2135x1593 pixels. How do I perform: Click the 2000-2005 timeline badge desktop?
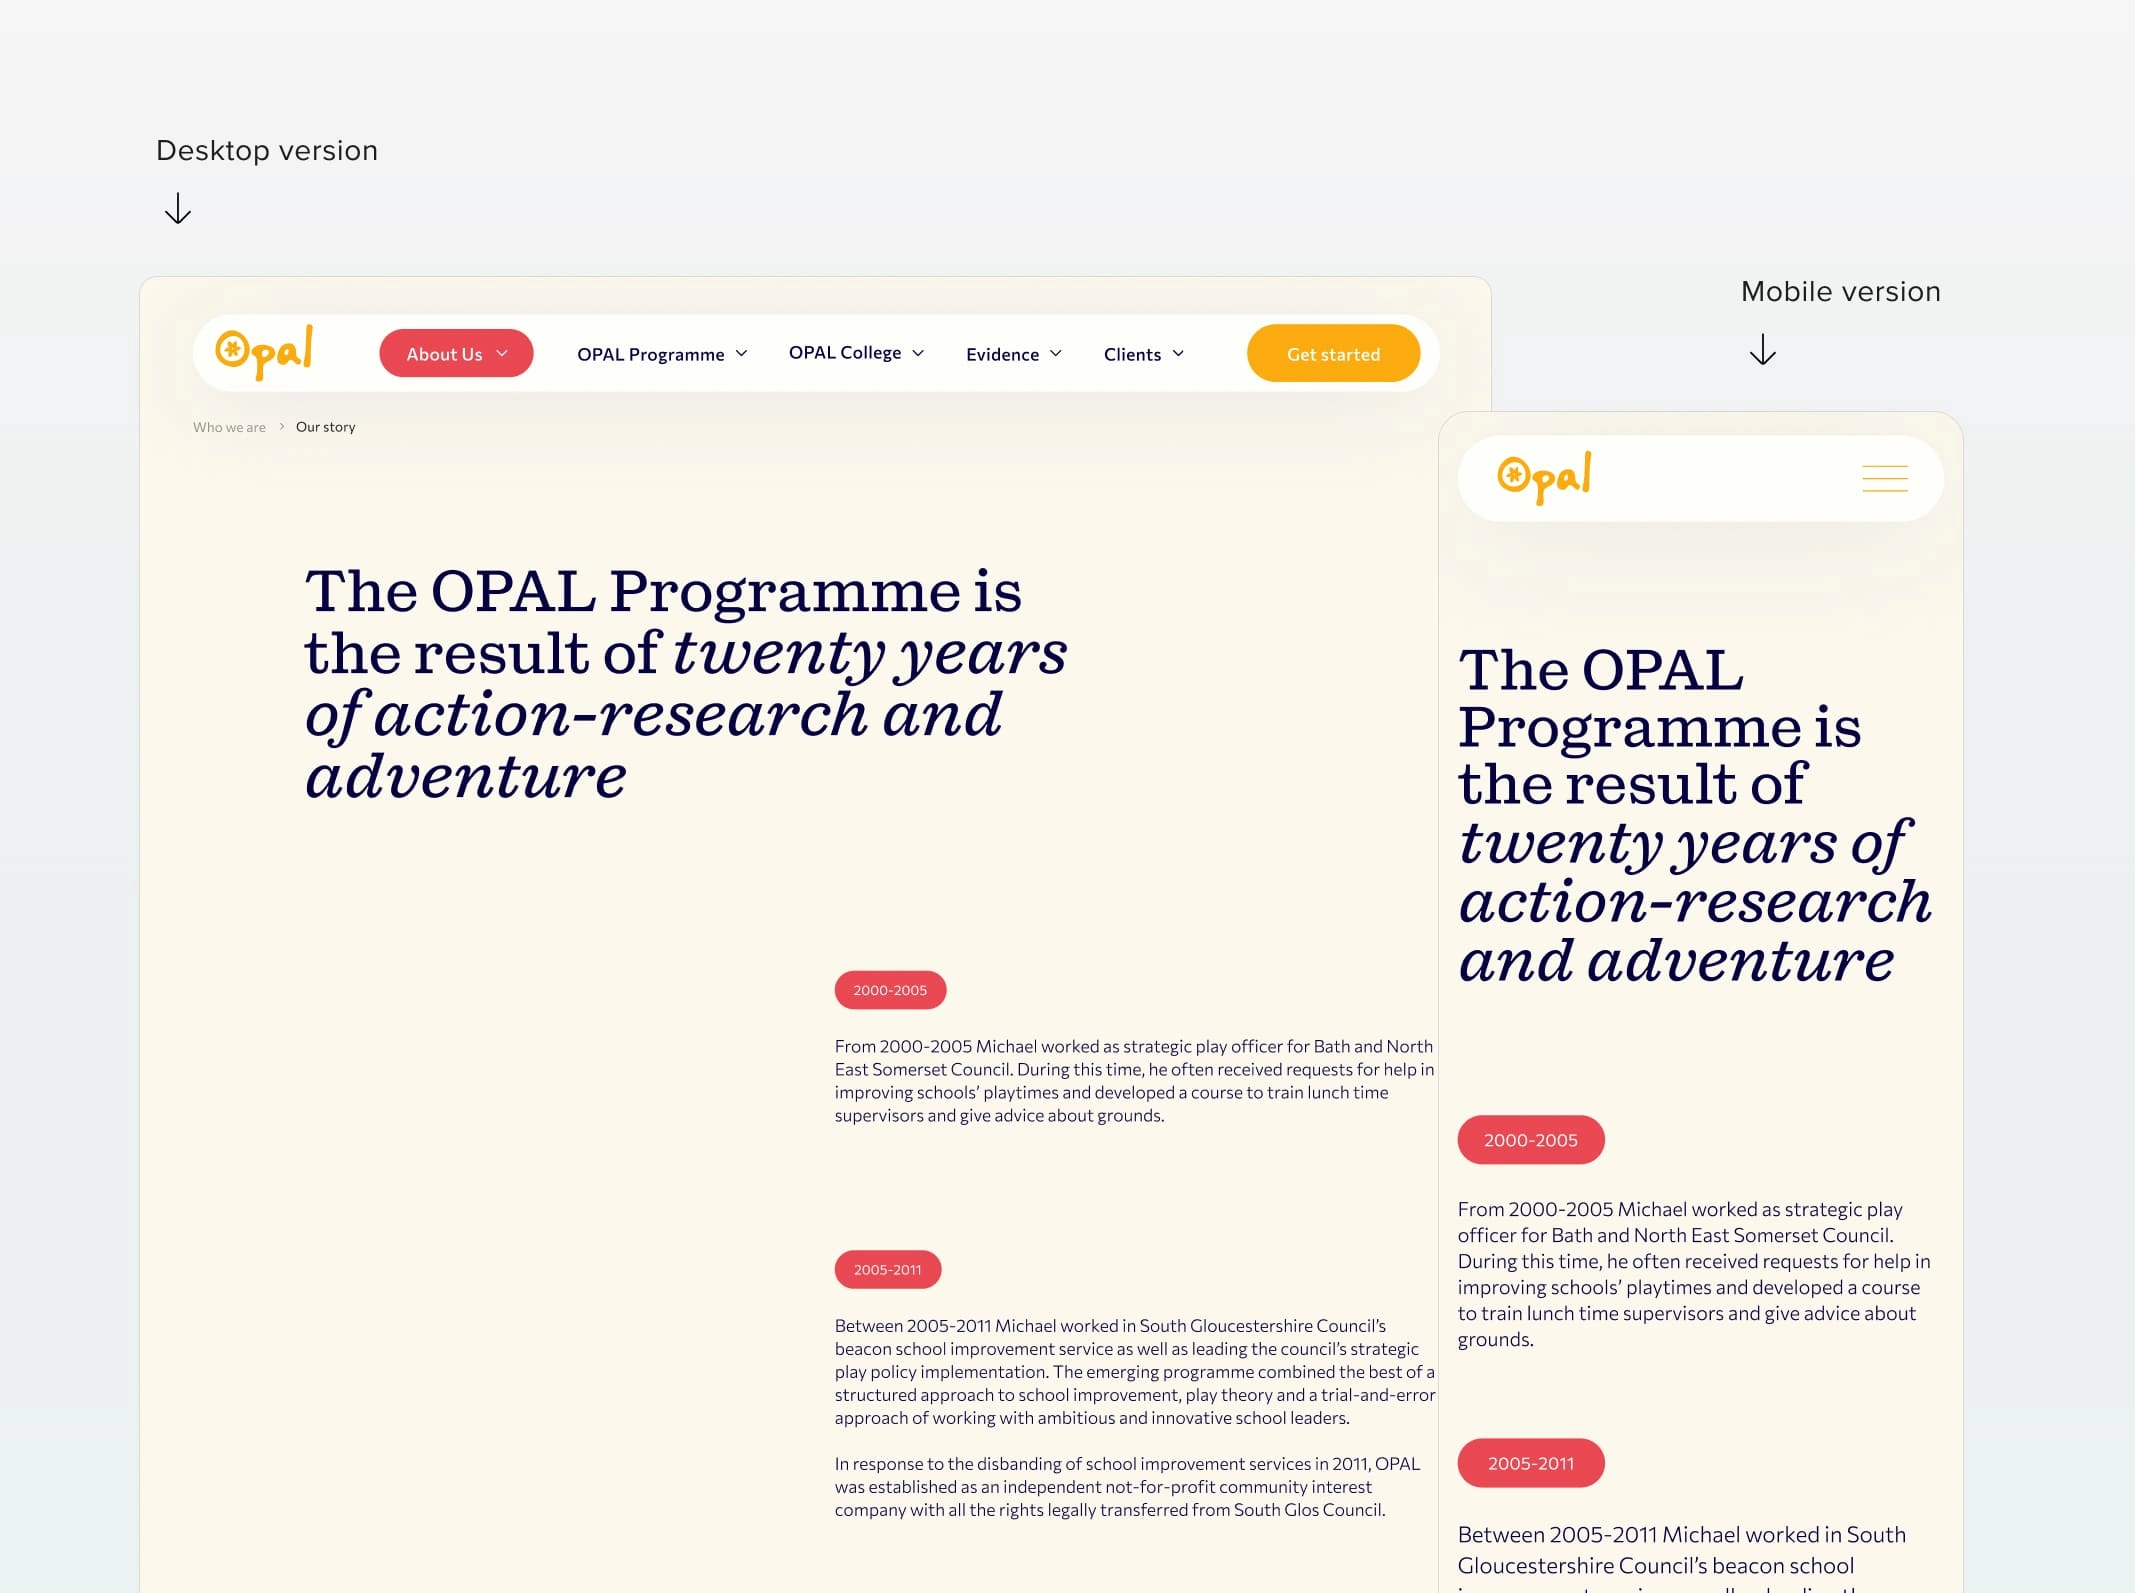pos(888,989)
